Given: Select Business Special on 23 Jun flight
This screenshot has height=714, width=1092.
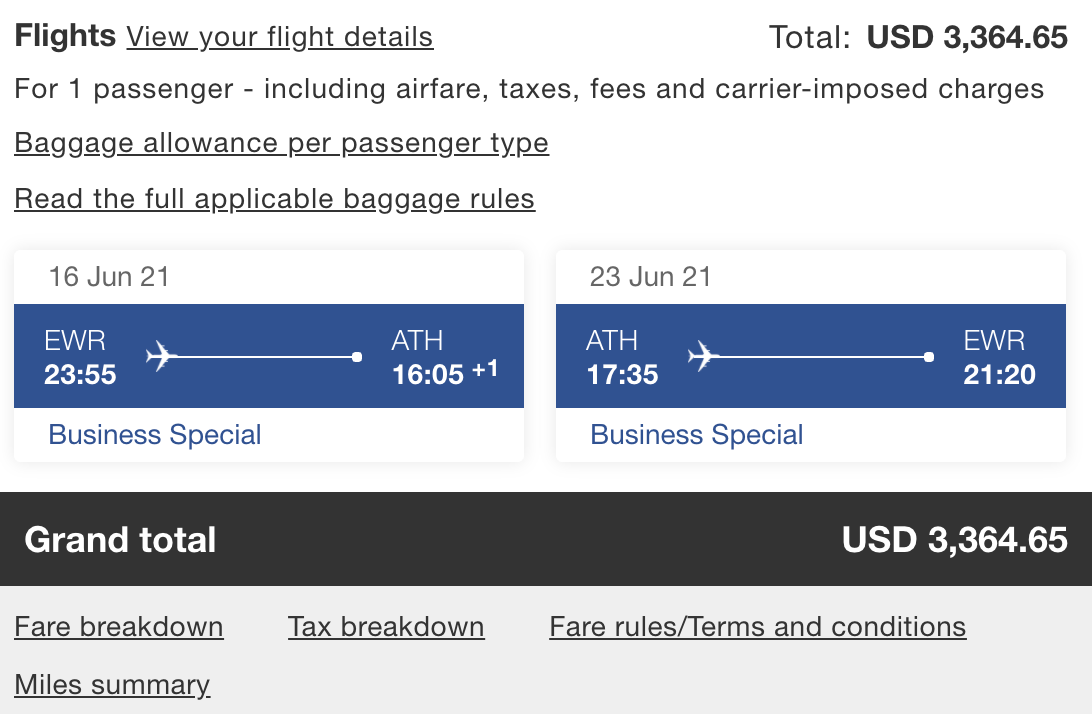Looking at the screenshot, I should (x=697, y=435).
